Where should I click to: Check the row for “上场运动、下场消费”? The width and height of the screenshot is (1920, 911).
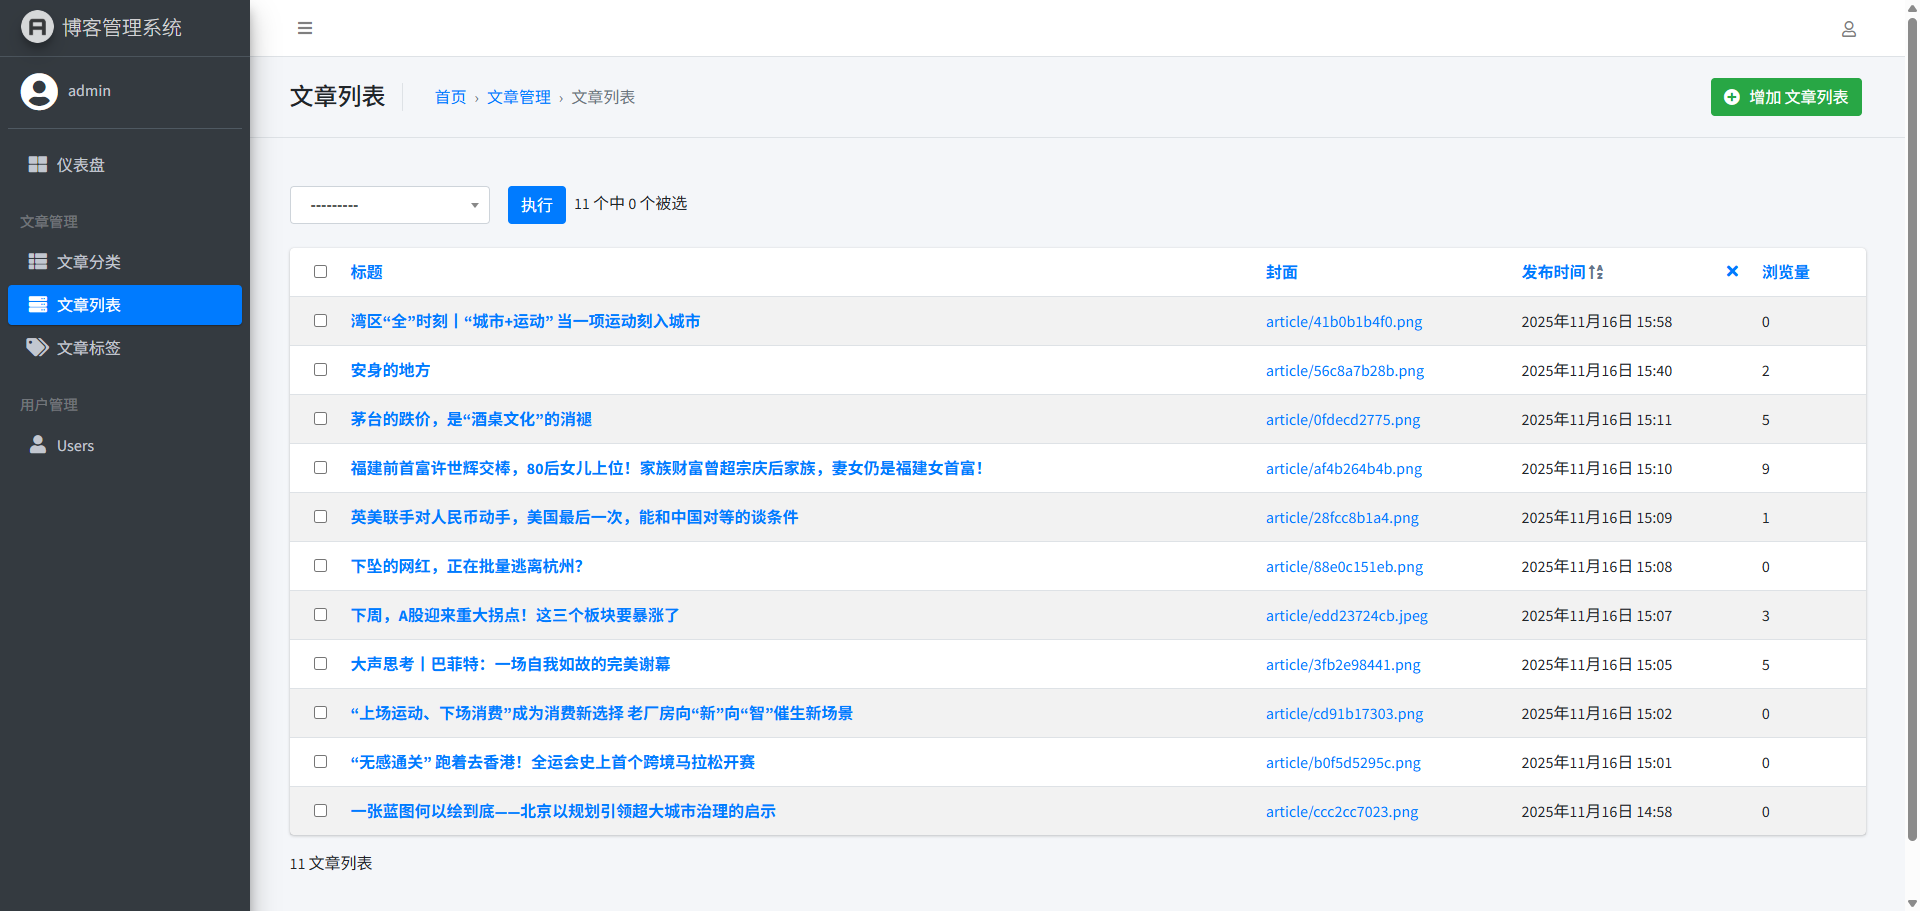[x=320, y=712]
